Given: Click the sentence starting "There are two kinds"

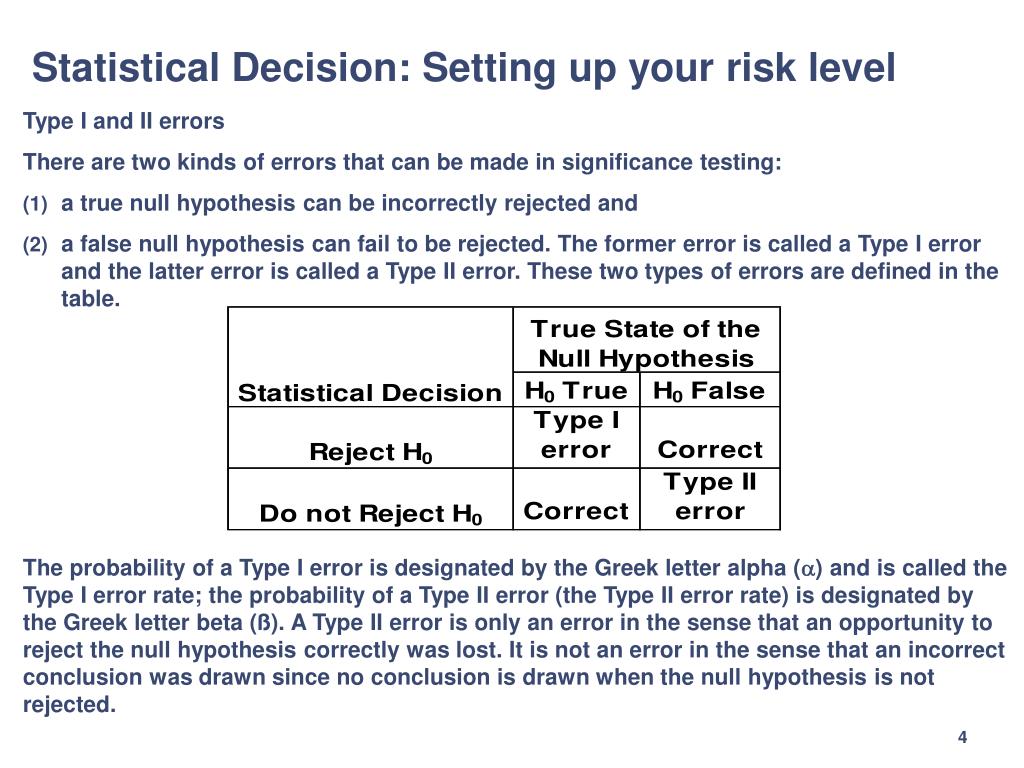Looking at the screenshot, I should point(402,163).
